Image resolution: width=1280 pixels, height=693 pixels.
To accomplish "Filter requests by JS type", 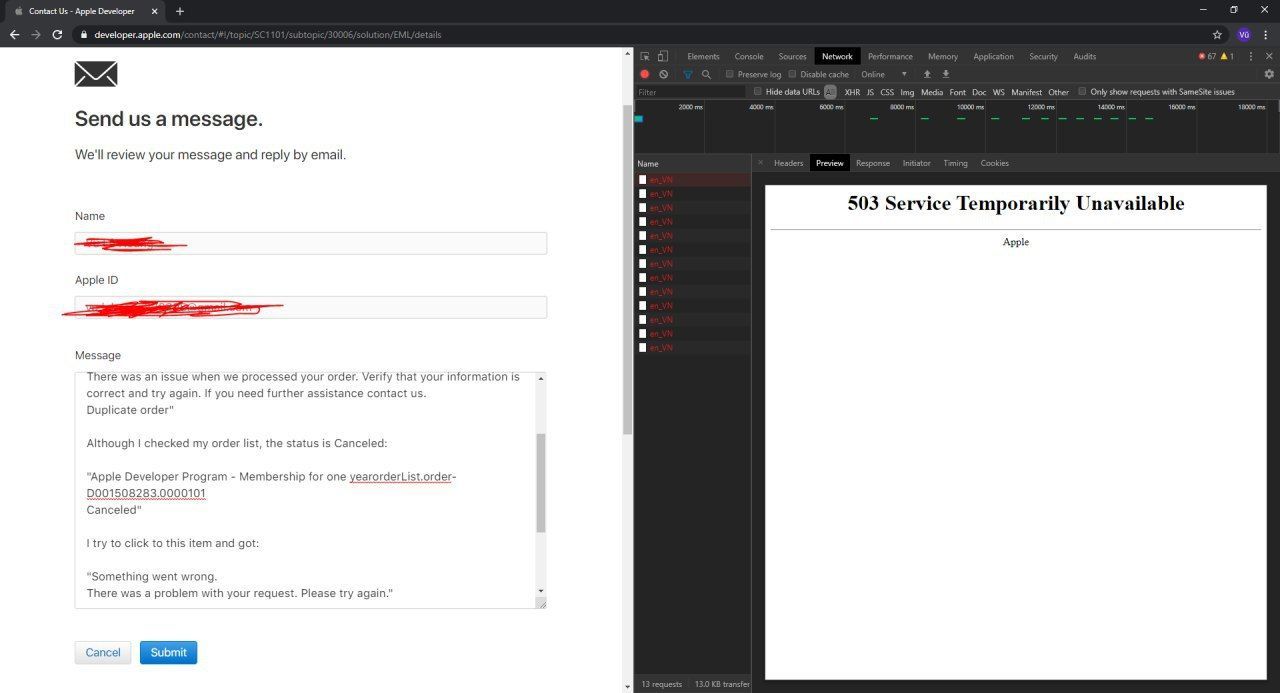I will 870,92.
